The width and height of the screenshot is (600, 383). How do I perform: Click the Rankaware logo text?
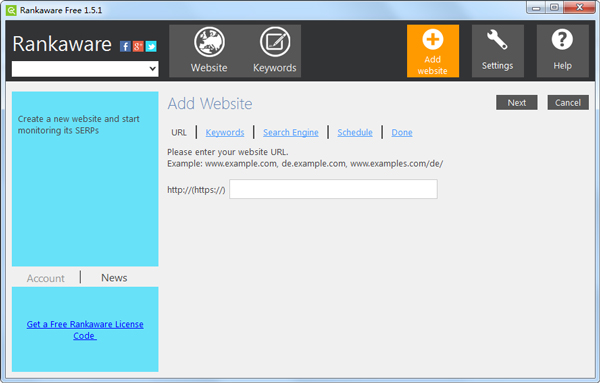coord(62,44)
